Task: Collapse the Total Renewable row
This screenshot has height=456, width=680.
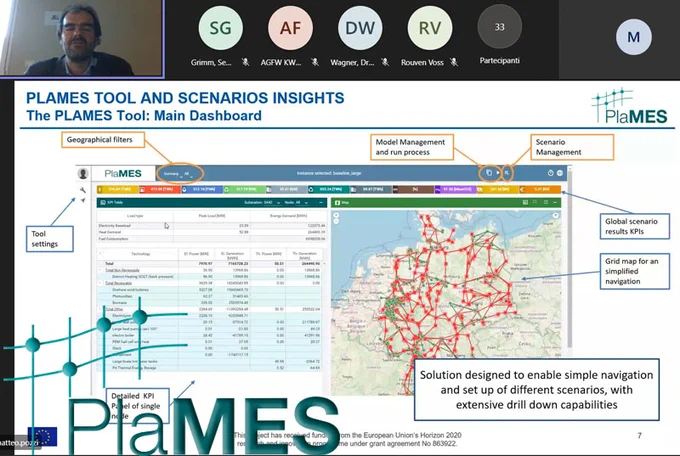Action: click(101, 283)
